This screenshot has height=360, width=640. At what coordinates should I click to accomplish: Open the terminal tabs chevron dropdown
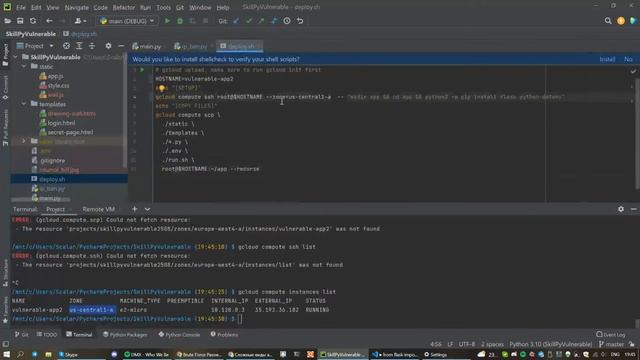coord(147,209)
